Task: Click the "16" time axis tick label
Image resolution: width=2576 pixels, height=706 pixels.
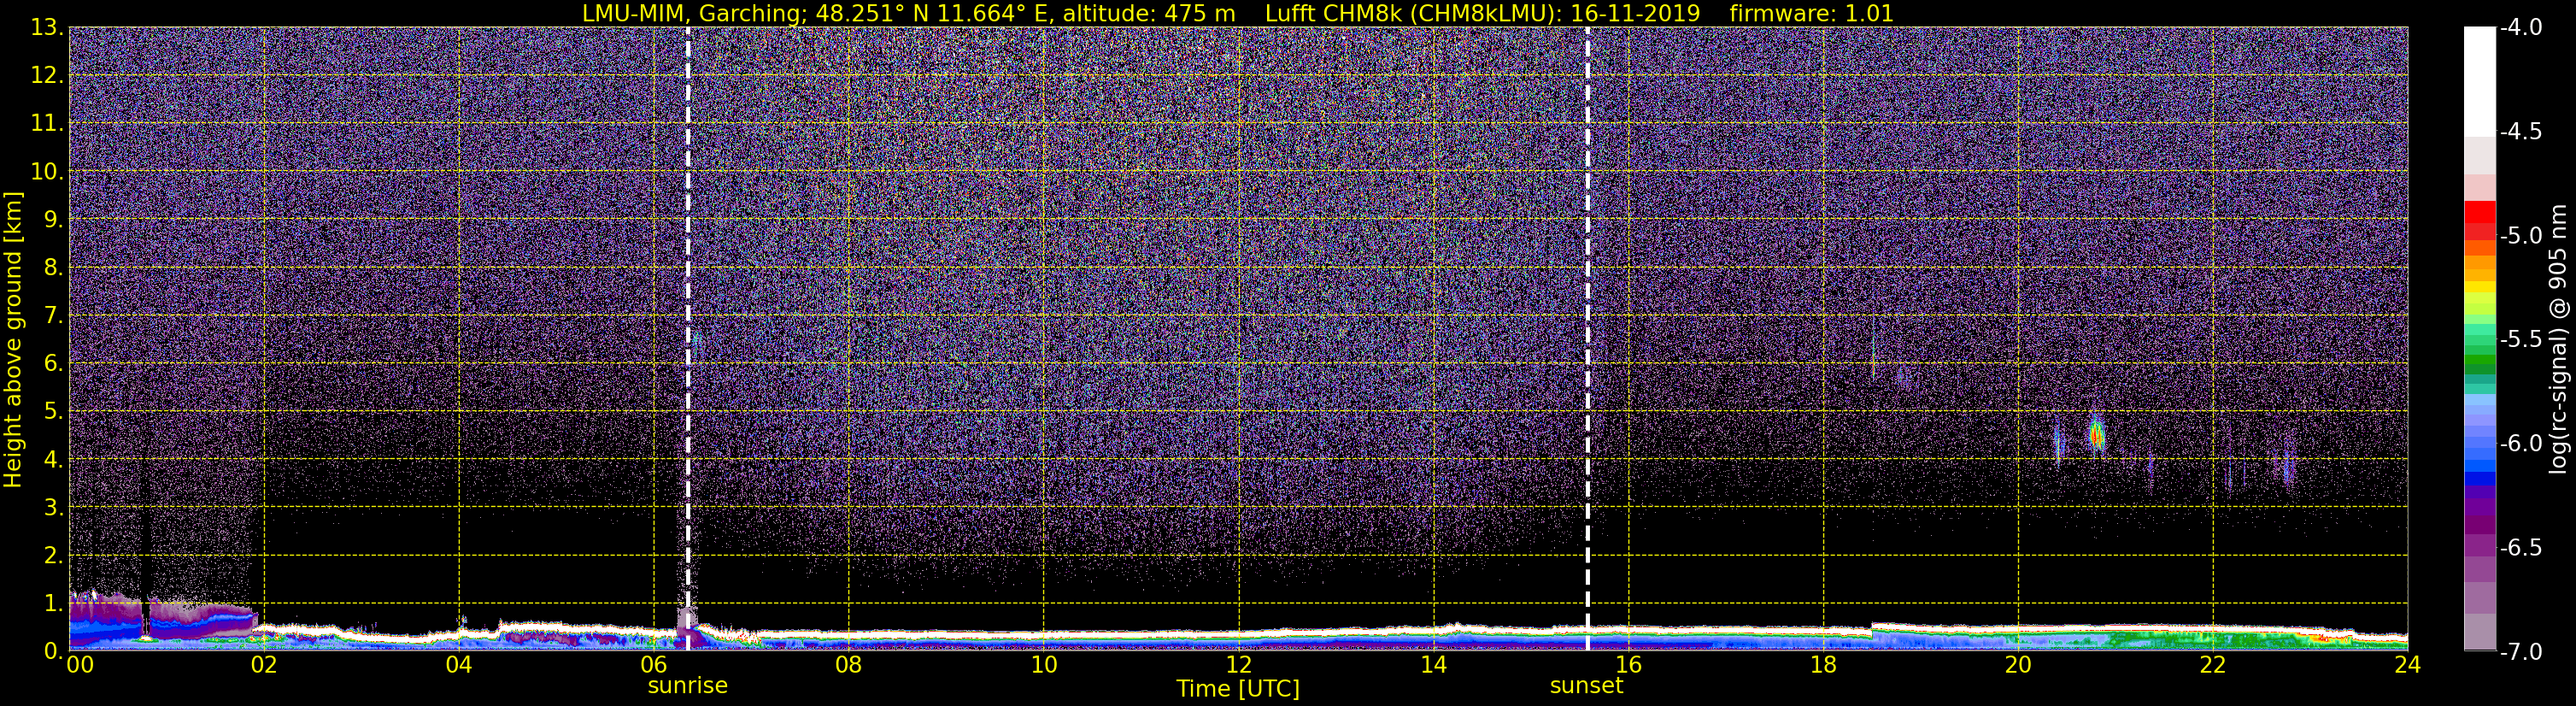Action: pyautogui.click(x=1629, y=665)
